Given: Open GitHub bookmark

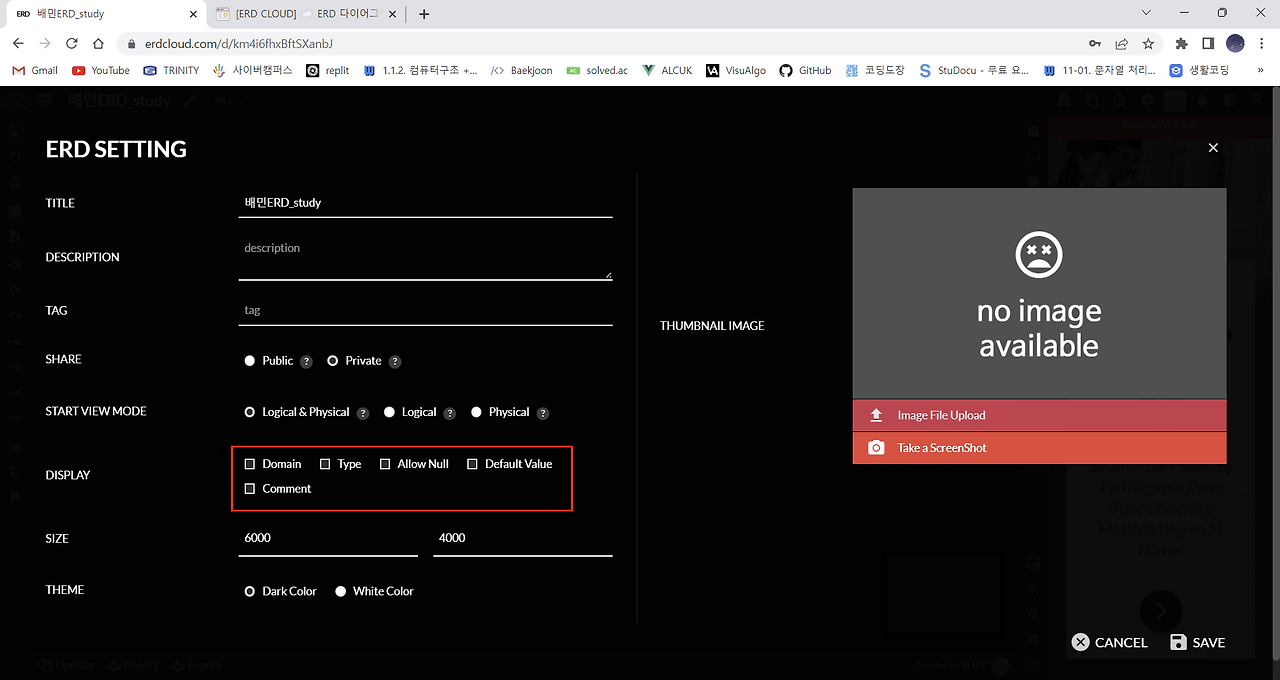Looking at the screenshot, I should [x=805, y=70].
